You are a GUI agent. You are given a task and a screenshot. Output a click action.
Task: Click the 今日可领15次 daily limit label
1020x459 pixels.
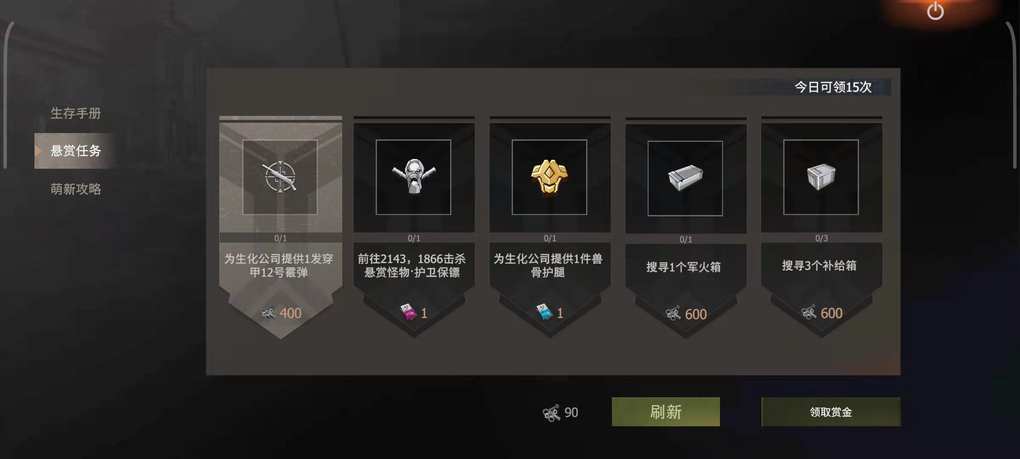[x=833, y=87]
